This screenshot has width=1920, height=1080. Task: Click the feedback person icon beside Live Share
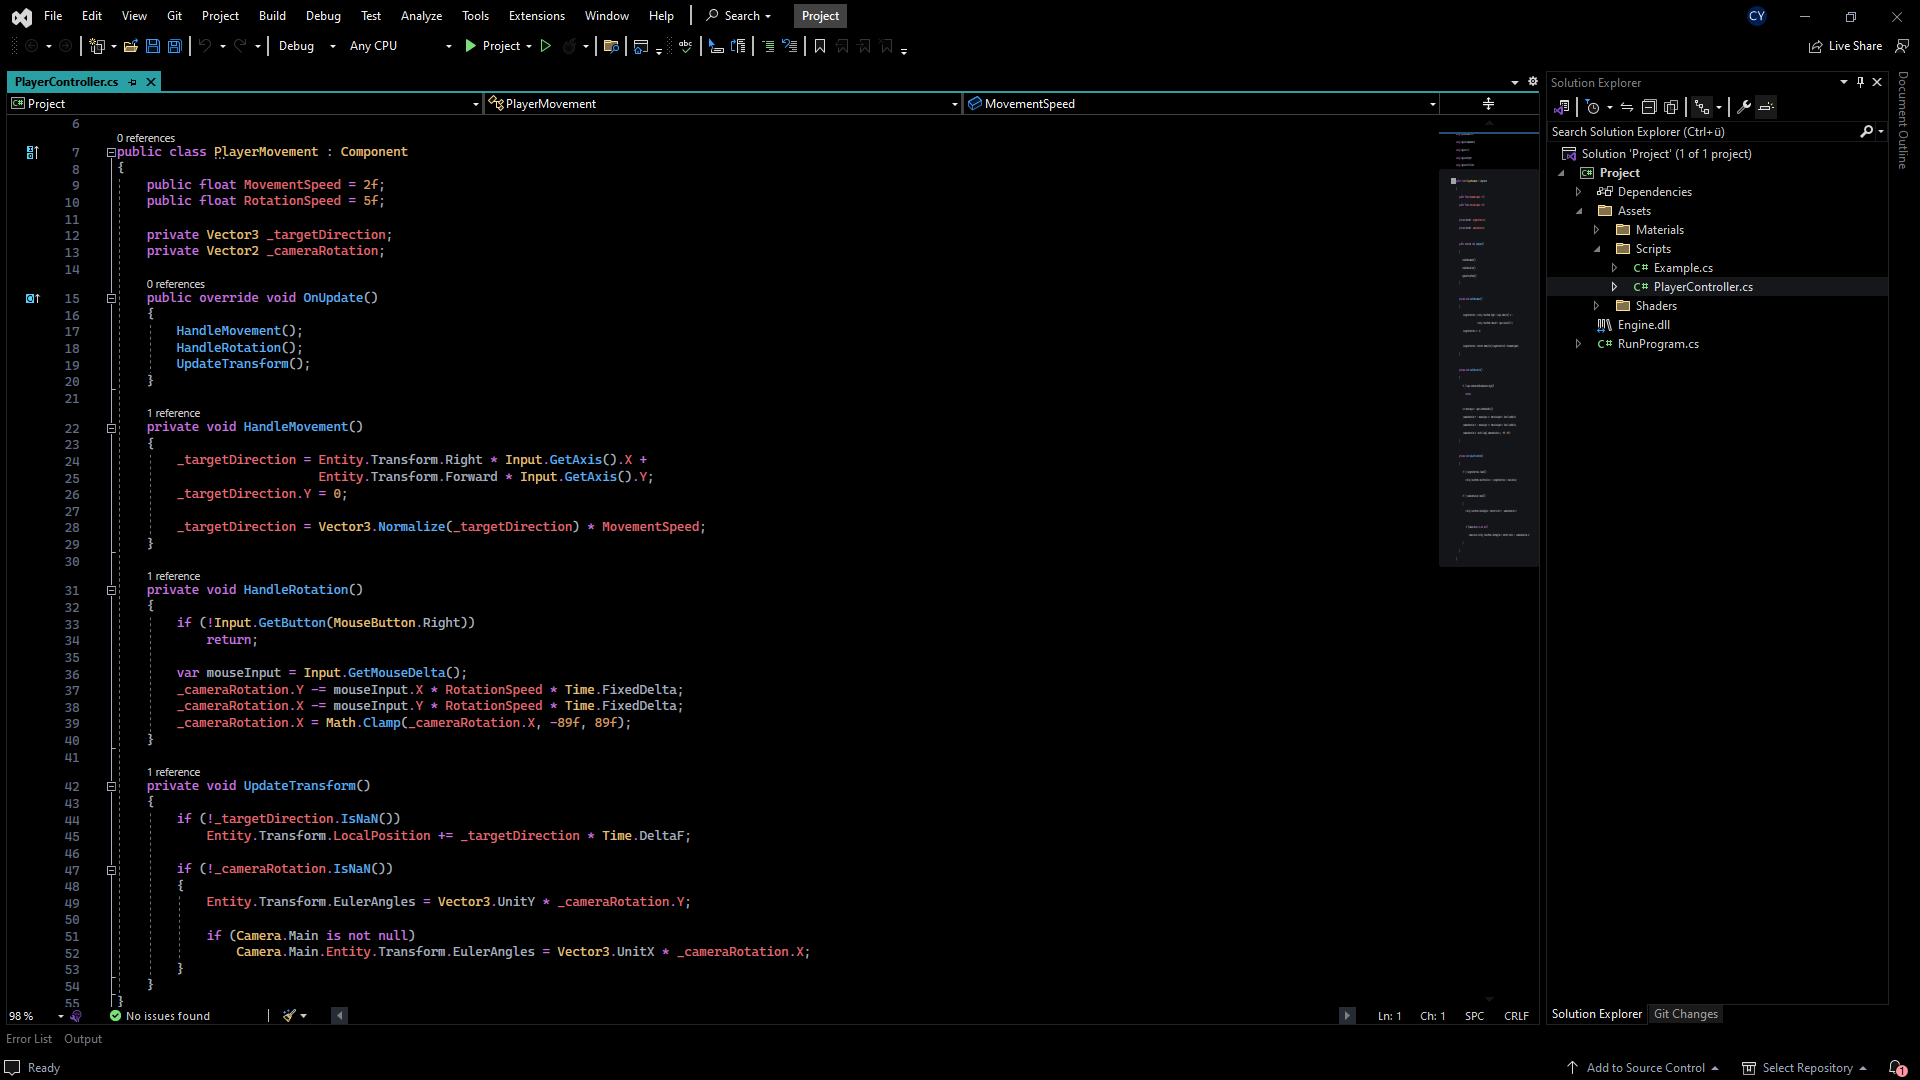[x=1902, y=46]
